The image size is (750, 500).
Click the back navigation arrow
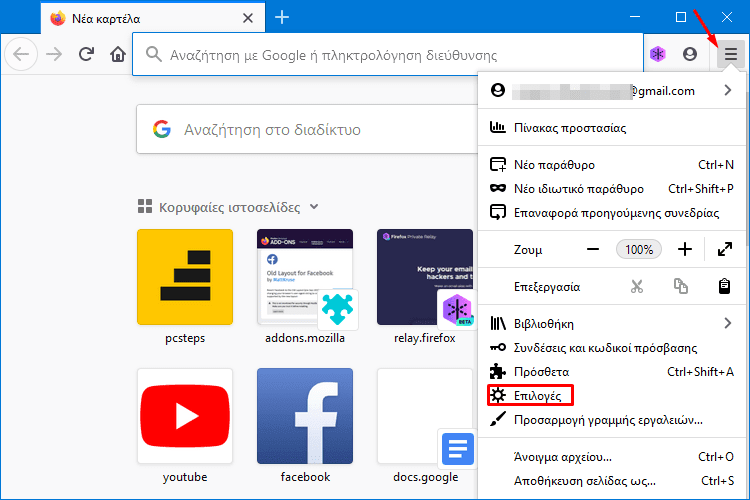(21, 54)
